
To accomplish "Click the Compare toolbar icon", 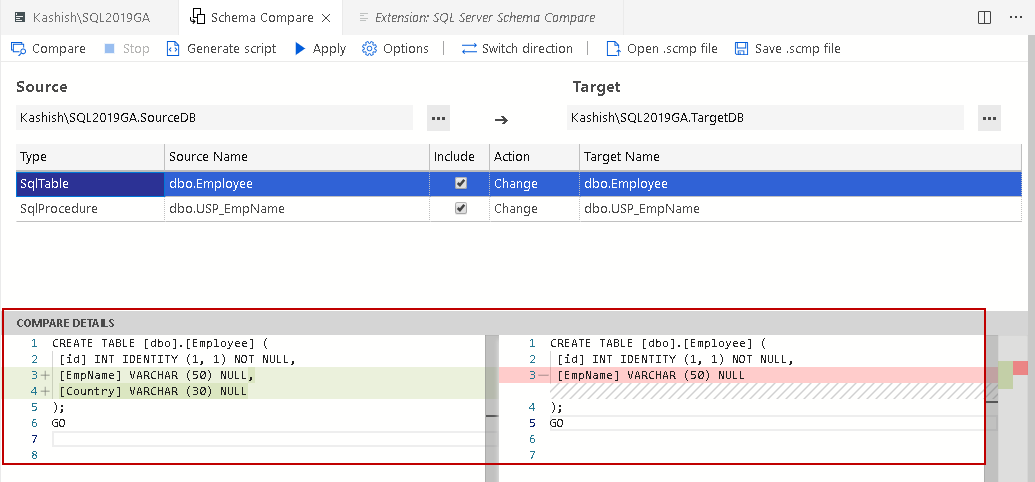I will tap(19, 48).
